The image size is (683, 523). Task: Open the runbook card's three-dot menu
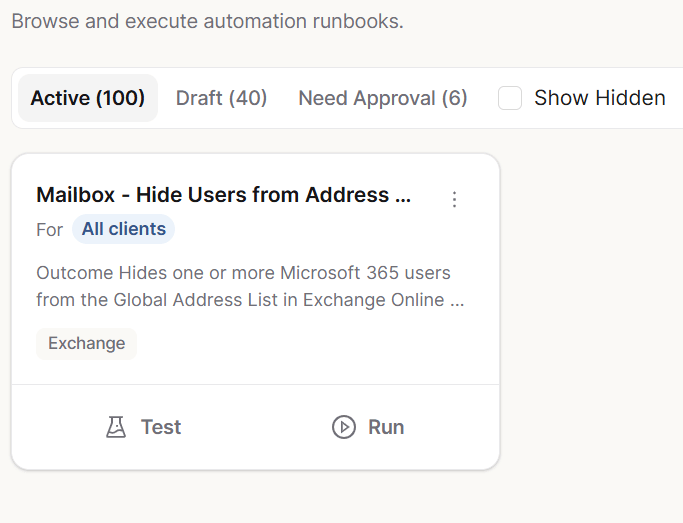pyautogui.click(x=454, y=199)
